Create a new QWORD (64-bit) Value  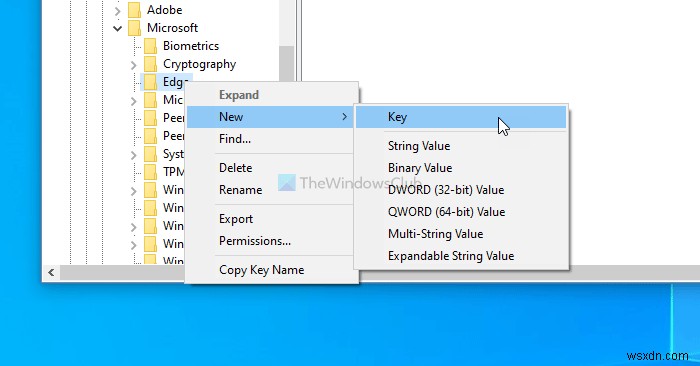[461, 212]
